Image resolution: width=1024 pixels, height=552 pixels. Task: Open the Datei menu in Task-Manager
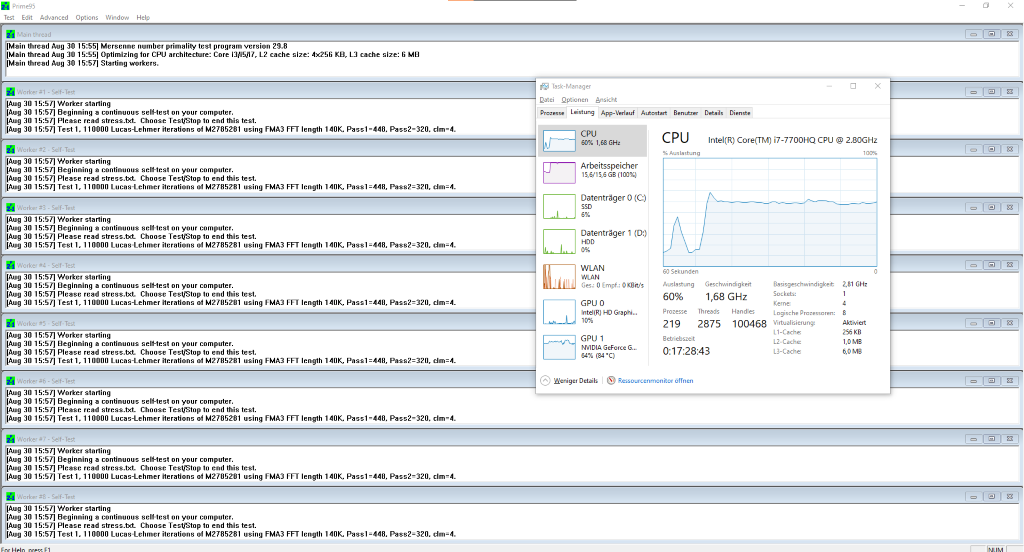coord(547,100)
